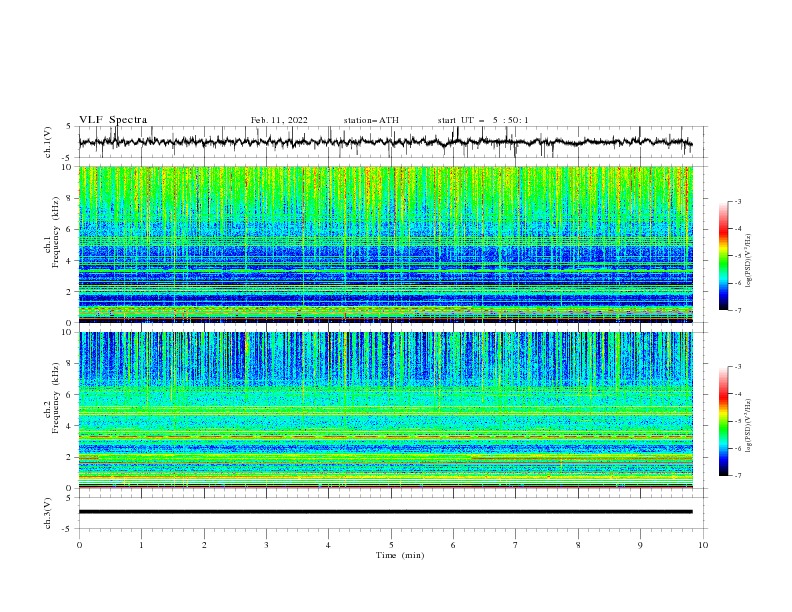Viewport: 792px width, 612px height.
Task: Click the "Time (min)" axis title
Action: click(x=400, y=555)
